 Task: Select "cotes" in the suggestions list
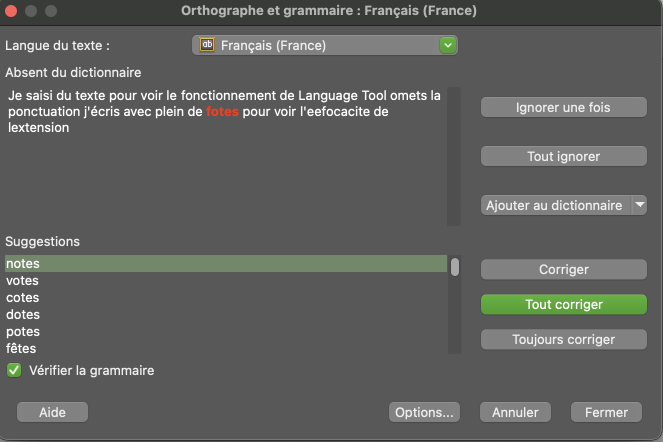22,298
